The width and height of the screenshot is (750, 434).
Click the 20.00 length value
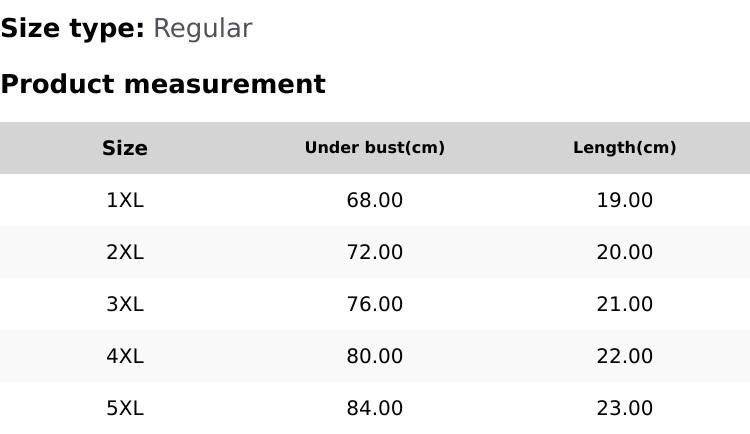tap(625, 252)
